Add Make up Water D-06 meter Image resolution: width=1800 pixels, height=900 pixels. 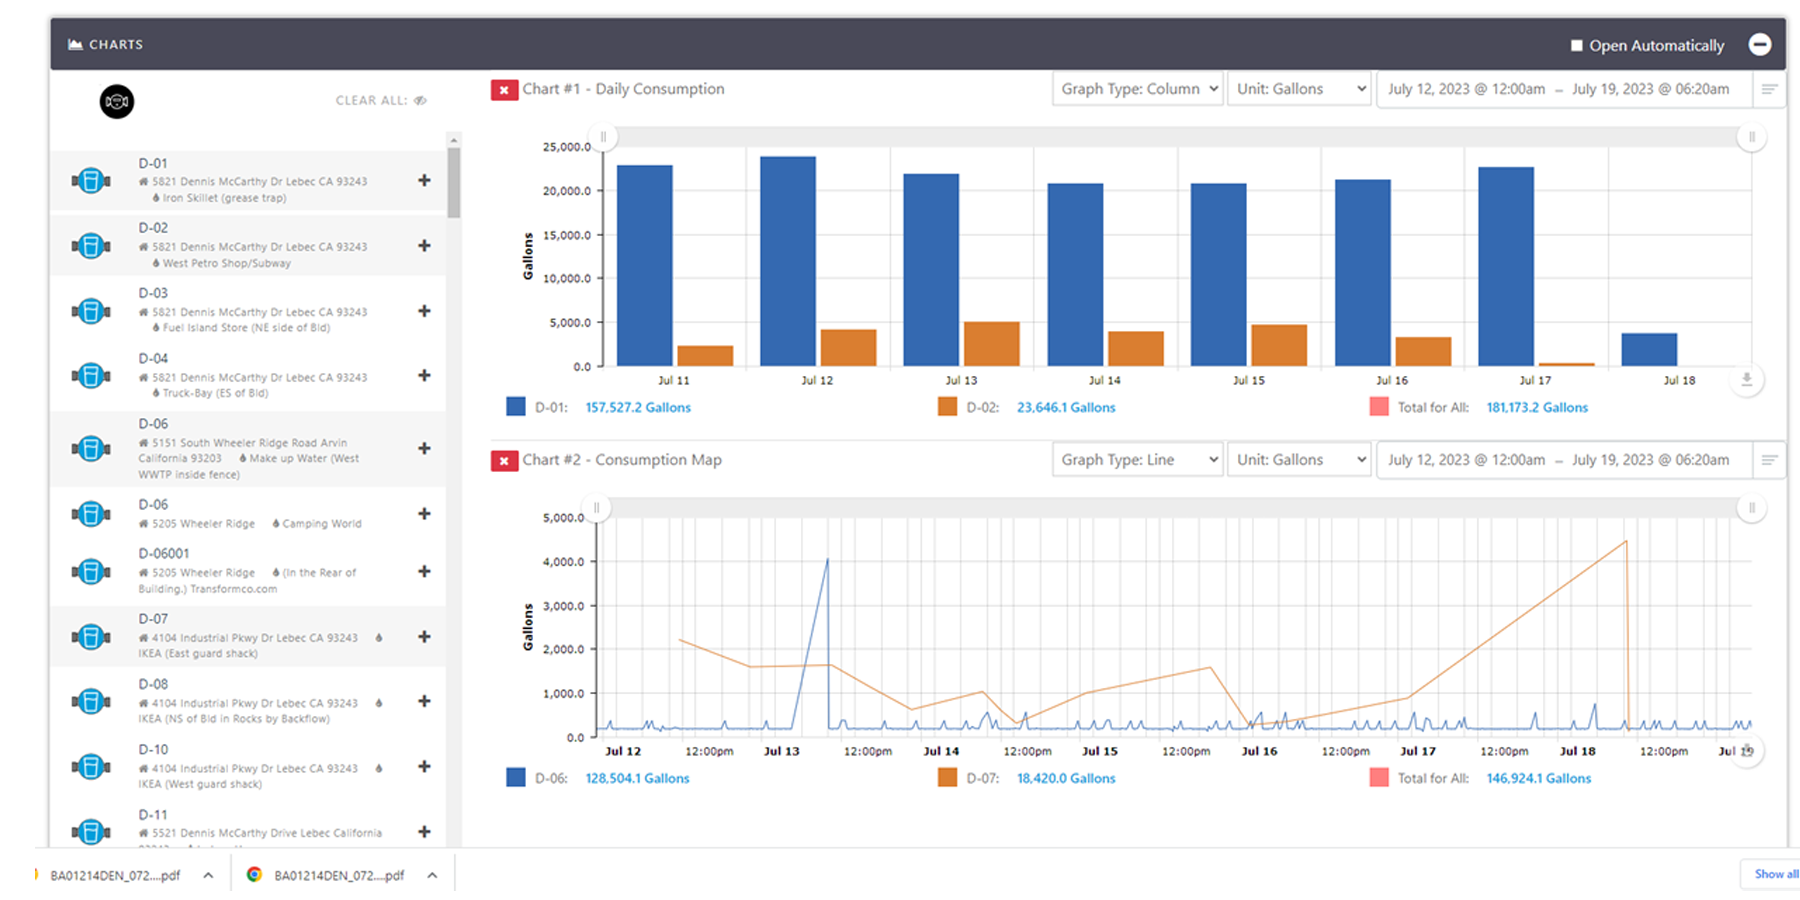(x=424, y=449)
